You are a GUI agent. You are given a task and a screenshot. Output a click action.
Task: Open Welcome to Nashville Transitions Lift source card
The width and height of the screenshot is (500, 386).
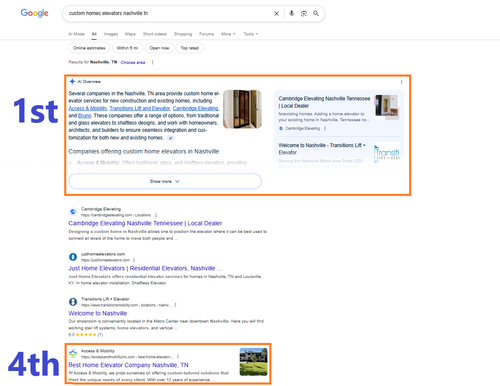pyautogui.click(x=322, y=149)
